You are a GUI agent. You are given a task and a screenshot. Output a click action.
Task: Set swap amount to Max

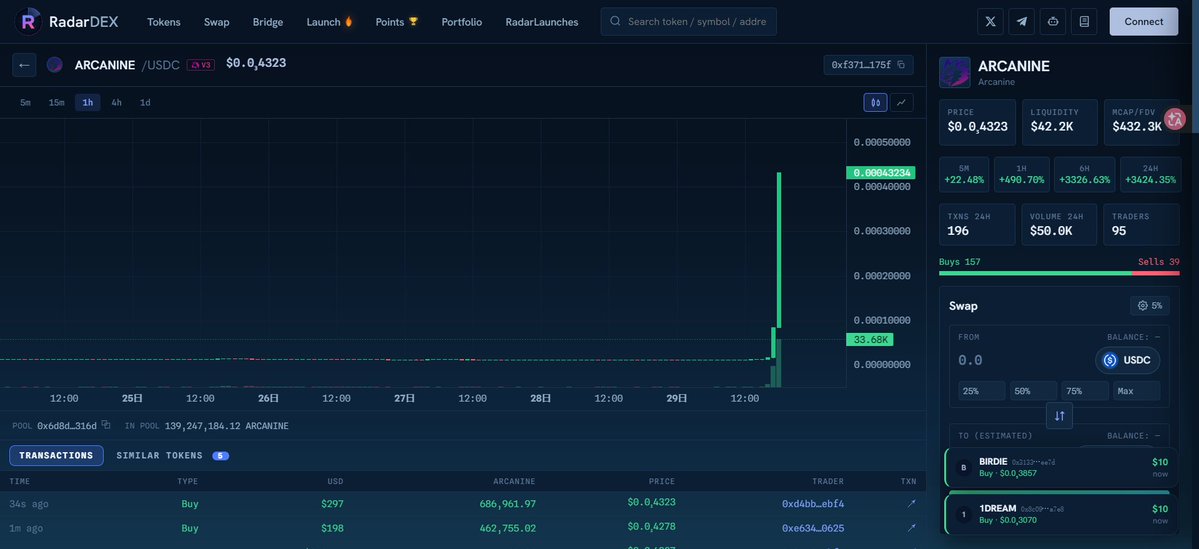coord(1136,391)
